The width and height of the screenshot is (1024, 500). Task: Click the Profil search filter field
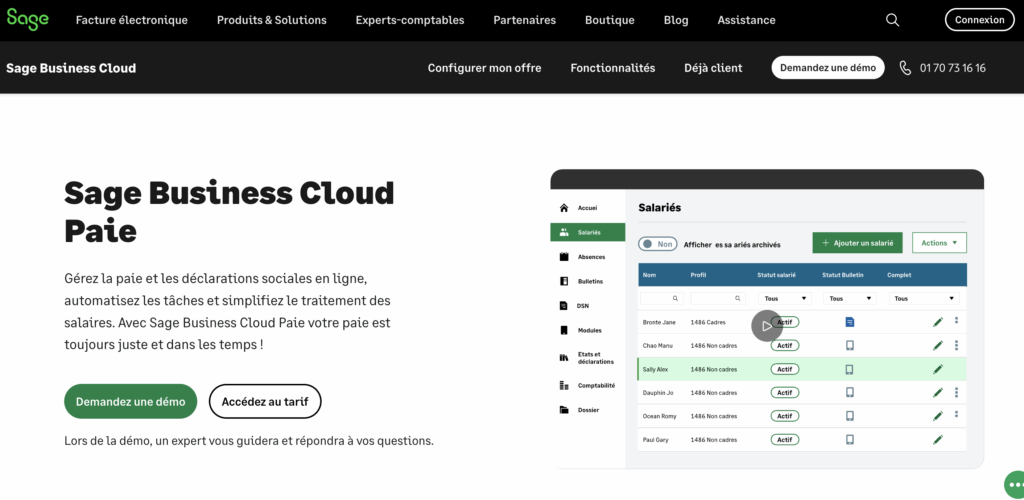[x=718, y=298]
